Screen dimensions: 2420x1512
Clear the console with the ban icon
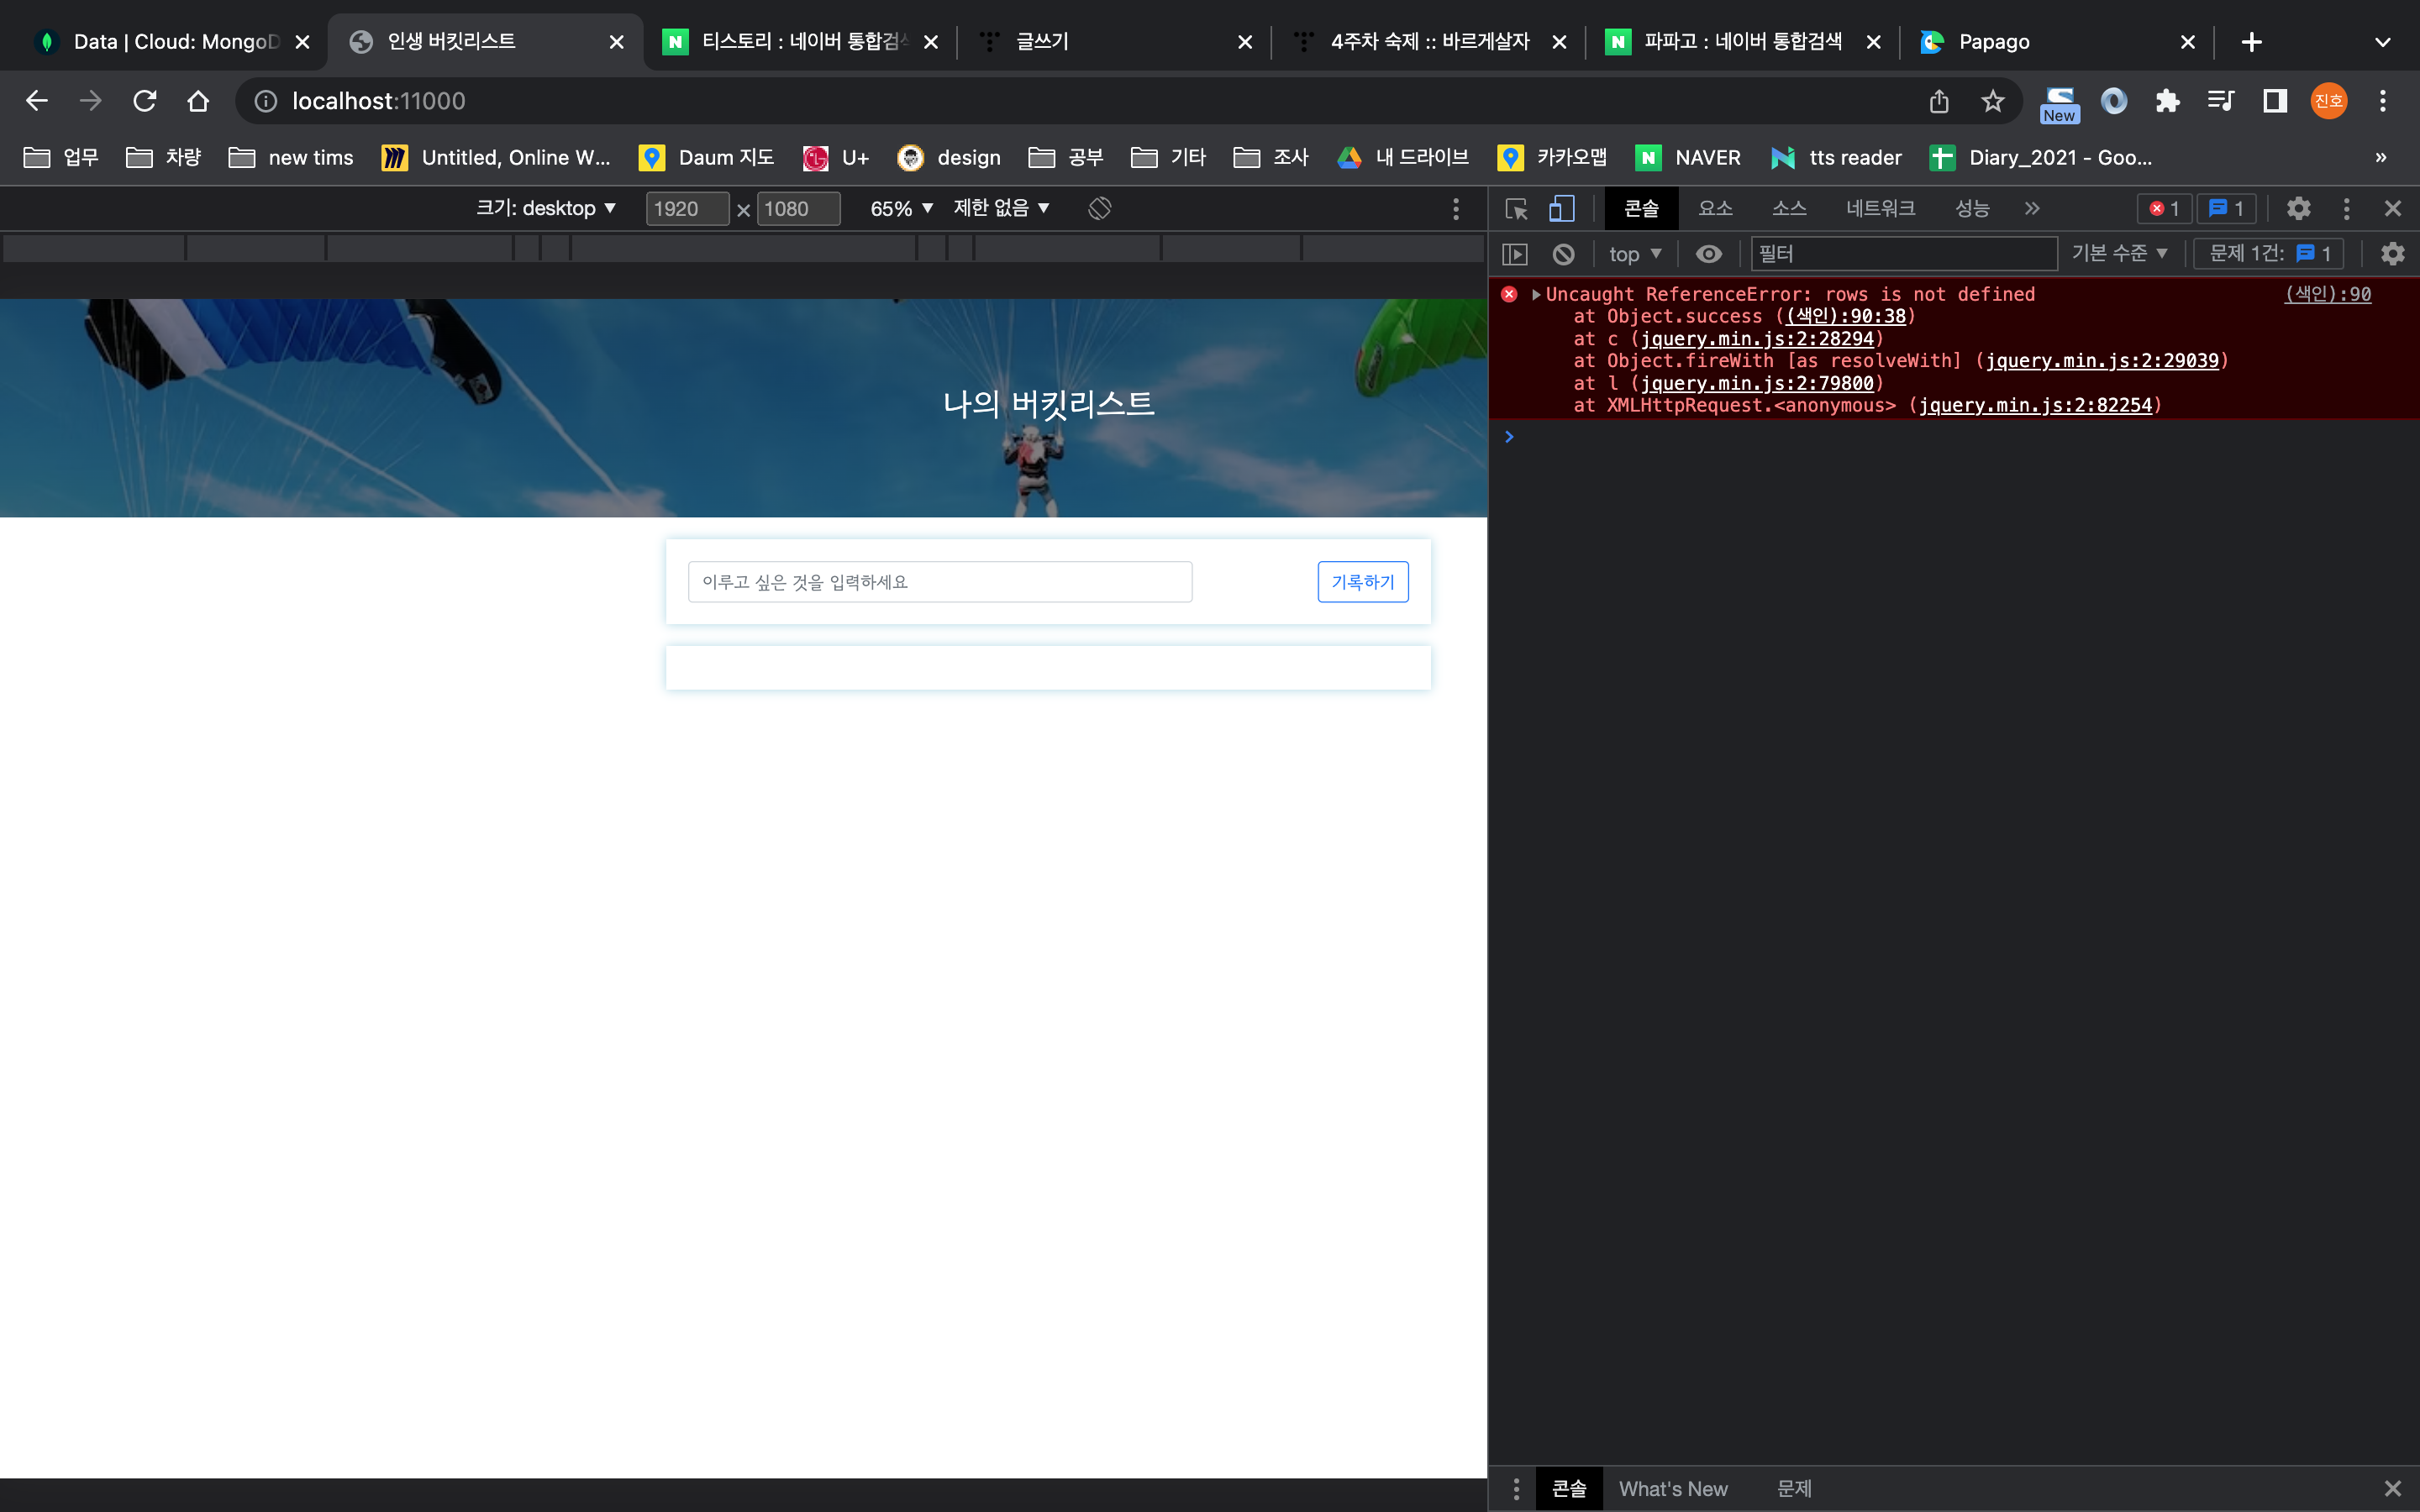1564,254
